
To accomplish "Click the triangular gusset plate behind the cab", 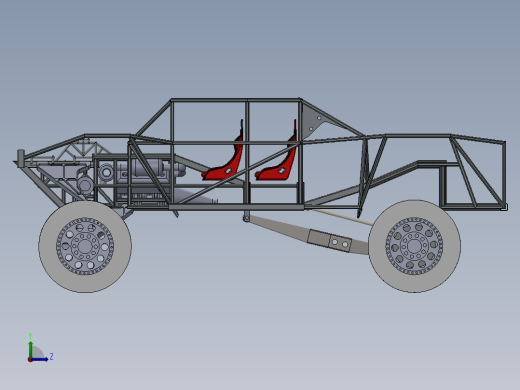I will (x=313, y=122).
